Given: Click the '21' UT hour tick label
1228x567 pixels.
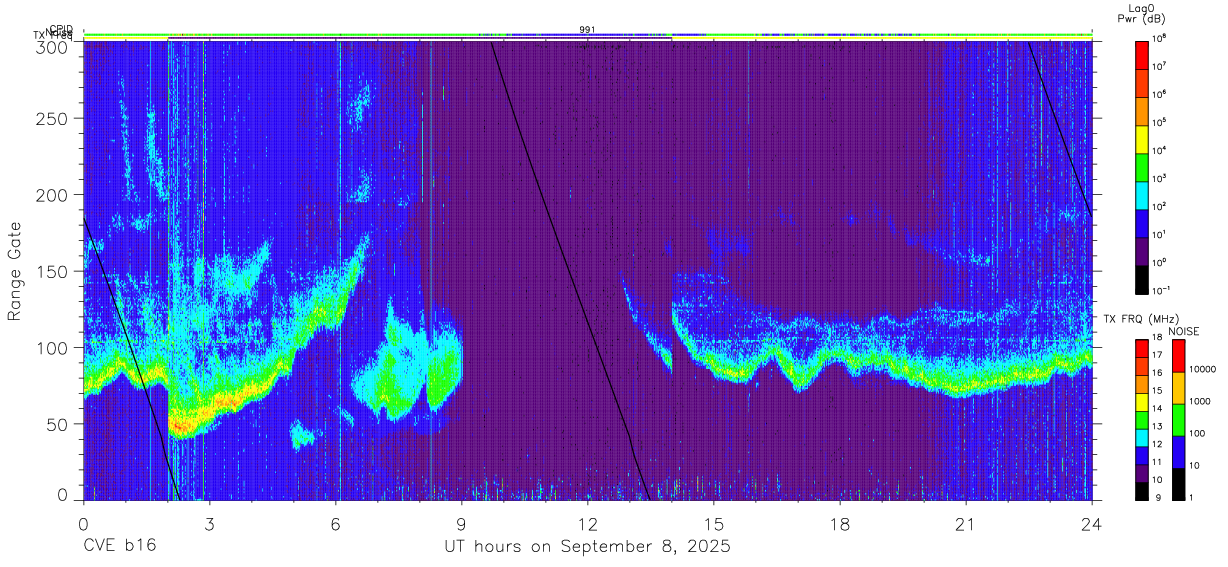Looking at the screenshot, I should click(x=966, y=523).
